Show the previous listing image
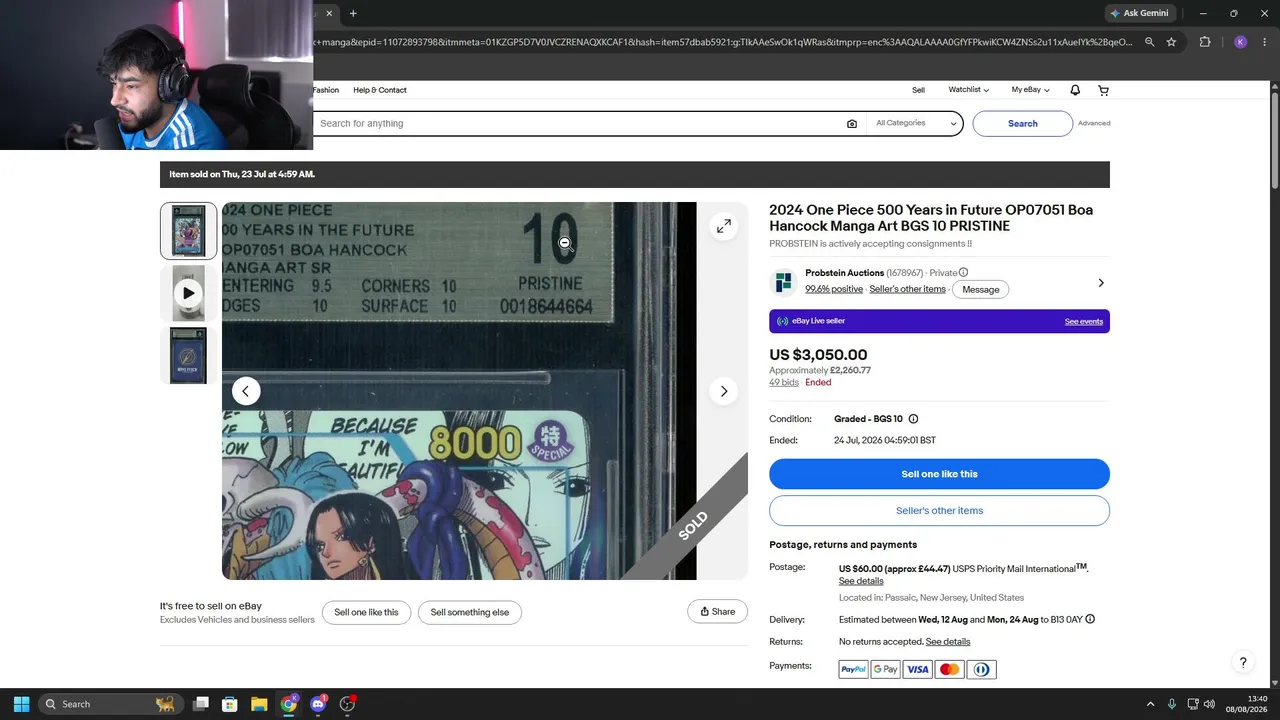1280x720 pixels. [x=246, y=391]
